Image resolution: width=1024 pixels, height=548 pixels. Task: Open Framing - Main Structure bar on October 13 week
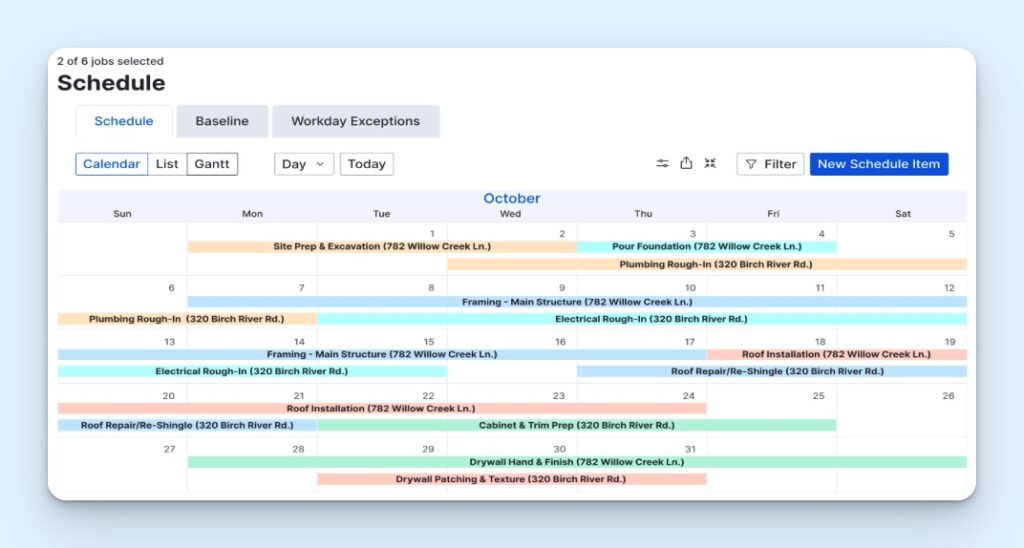tap(382, 355)
